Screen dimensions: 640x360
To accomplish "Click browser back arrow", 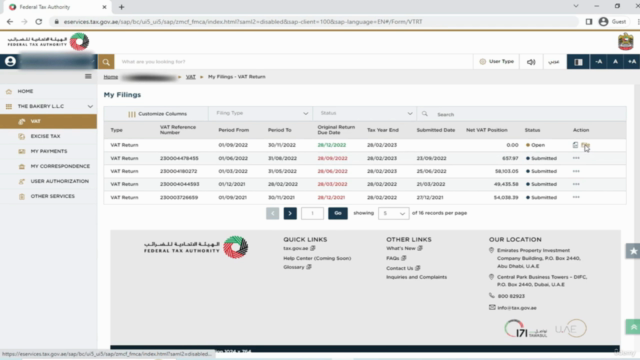I will click(10, 22).
